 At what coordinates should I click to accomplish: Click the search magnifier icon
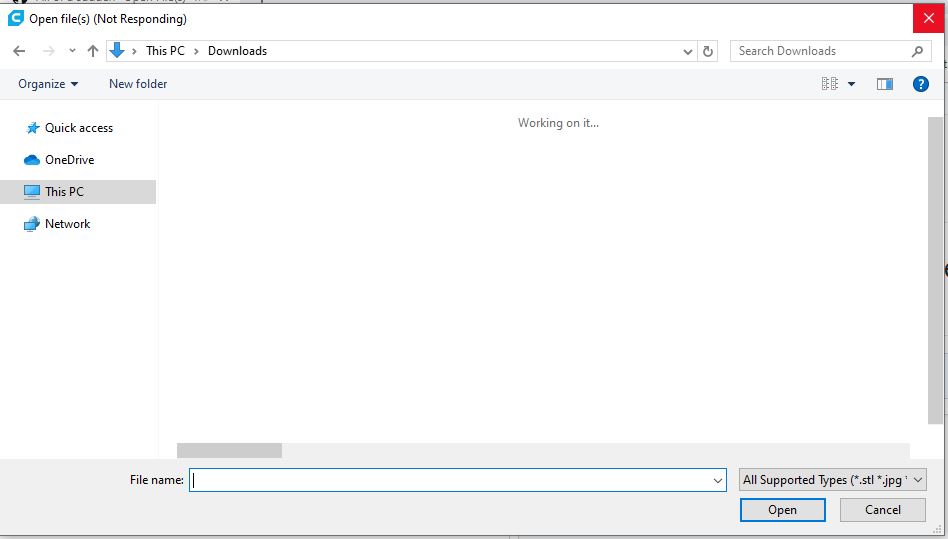click(918, 51)
